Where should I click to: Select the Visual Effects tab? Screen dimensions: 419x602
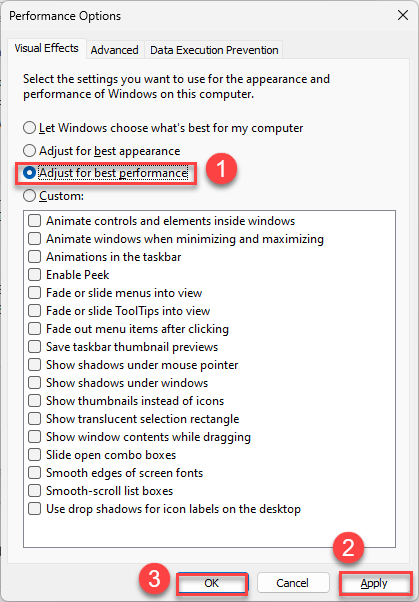coord(46,48)
